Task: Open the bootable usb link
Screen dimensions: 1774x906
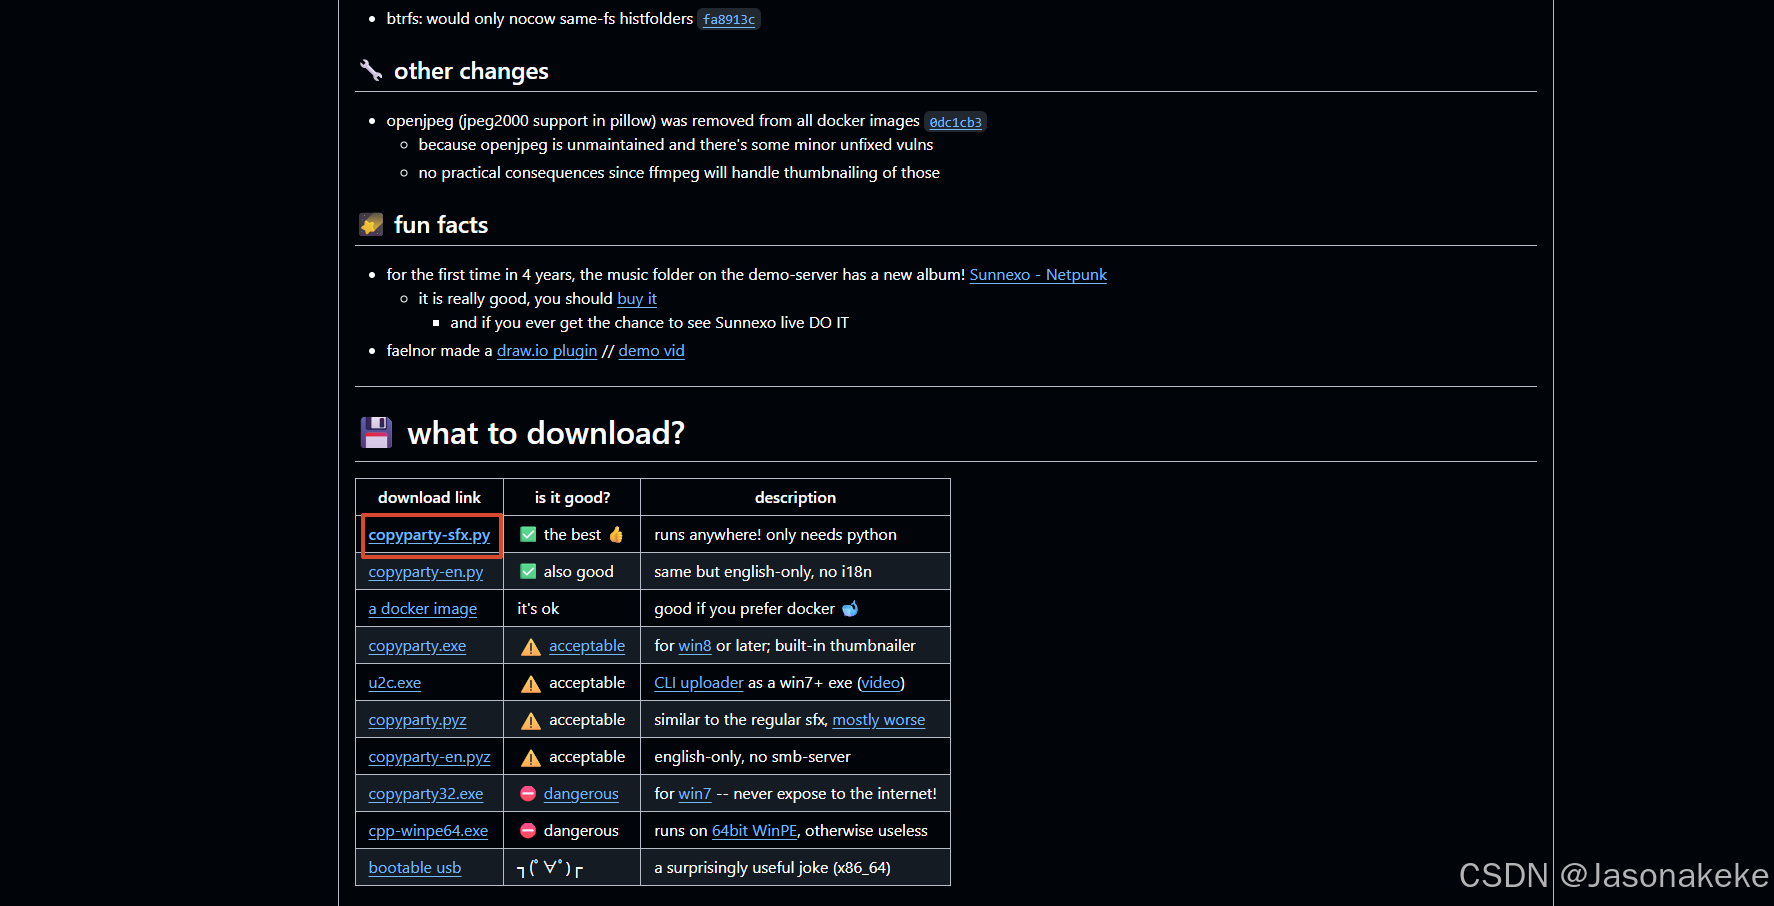Action: (x=415, y=868)
